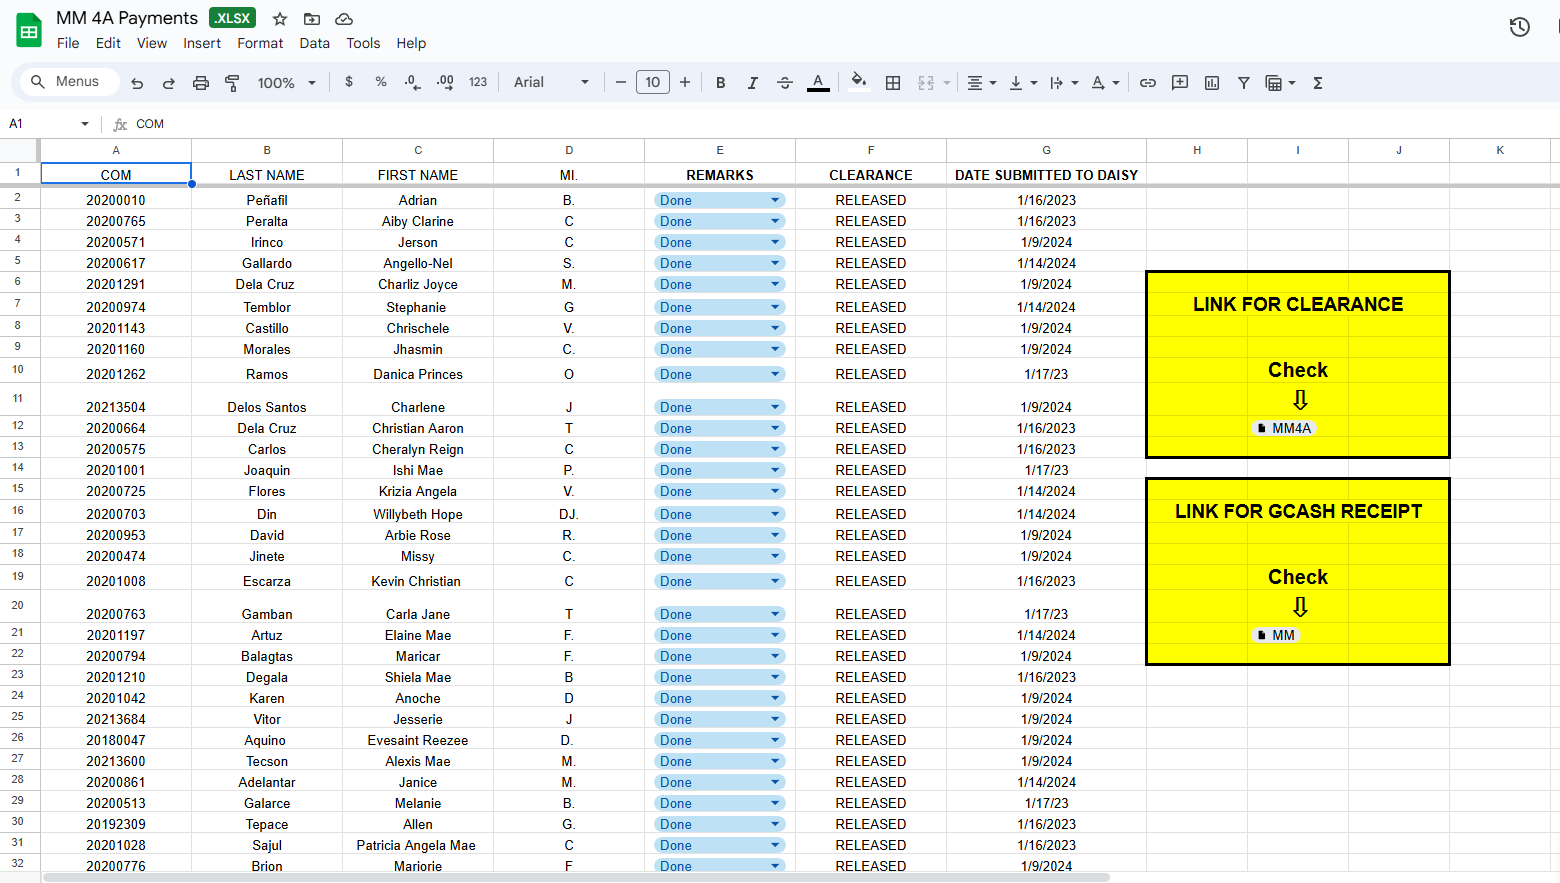Click the REMARKS header cell
The image size is (1560, 883).
coord(720,175)
